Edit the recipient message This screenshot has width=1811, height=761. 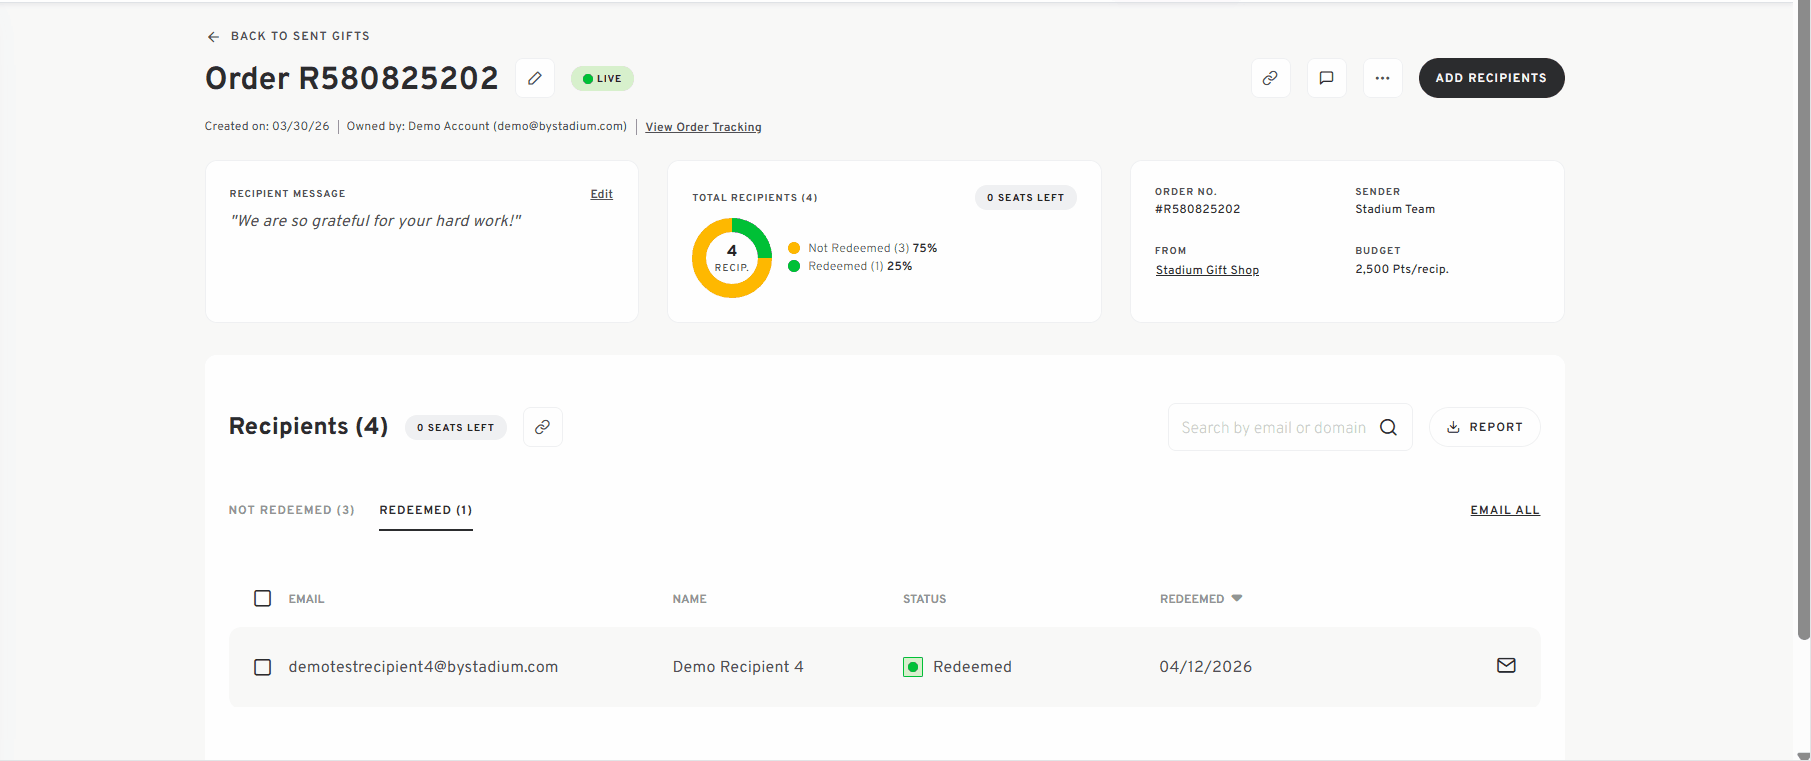point(601,194)
